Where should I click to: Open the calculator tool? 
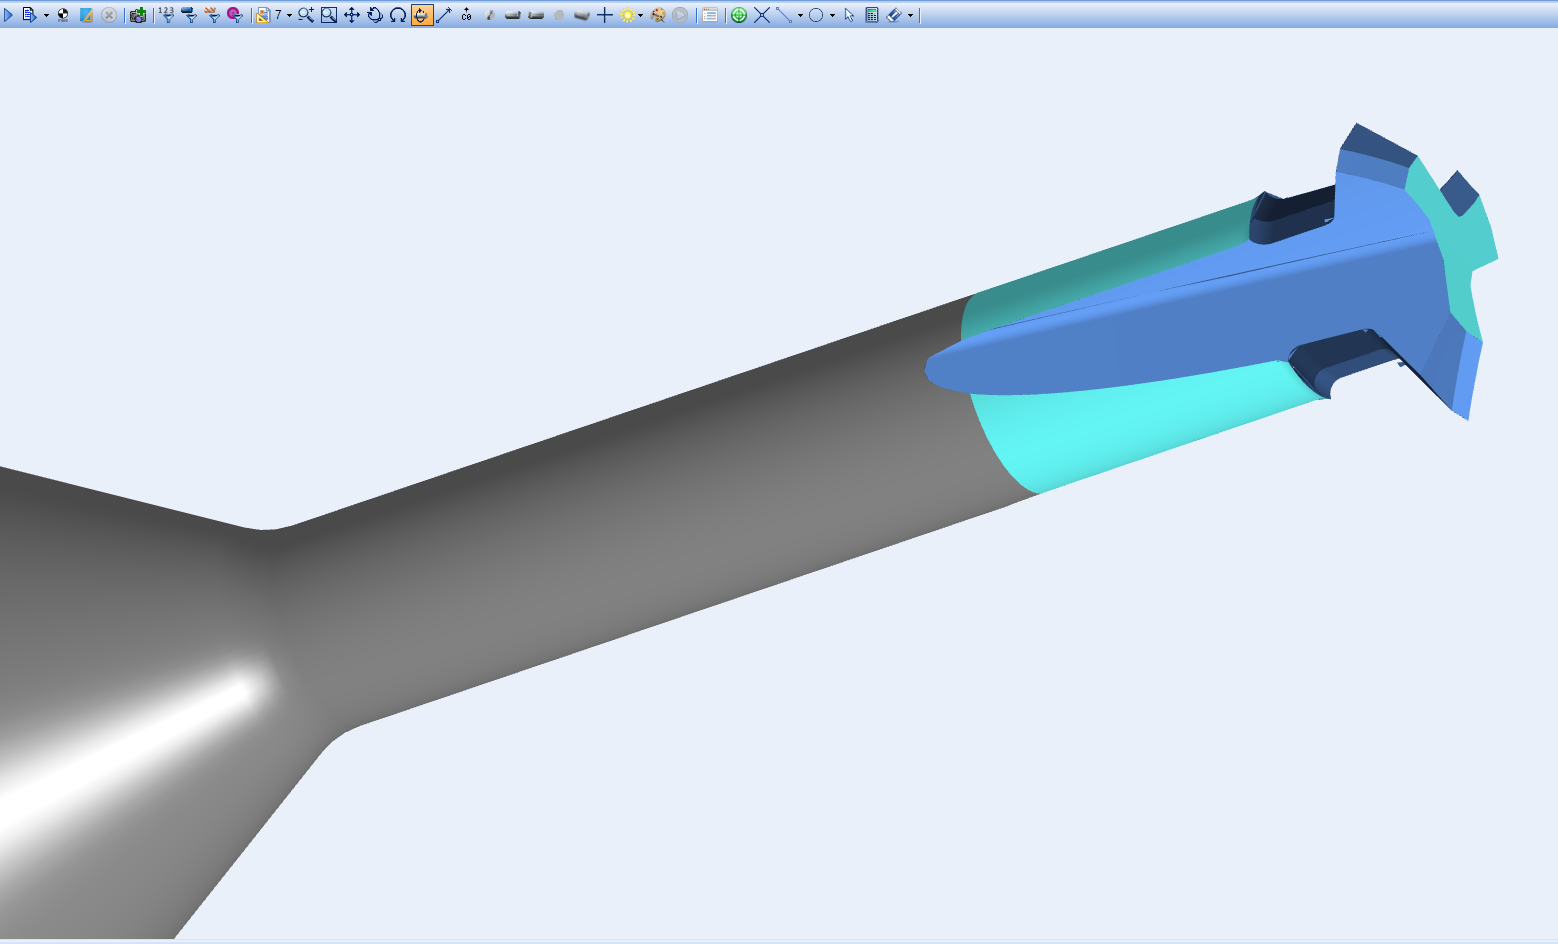[872, 15]
